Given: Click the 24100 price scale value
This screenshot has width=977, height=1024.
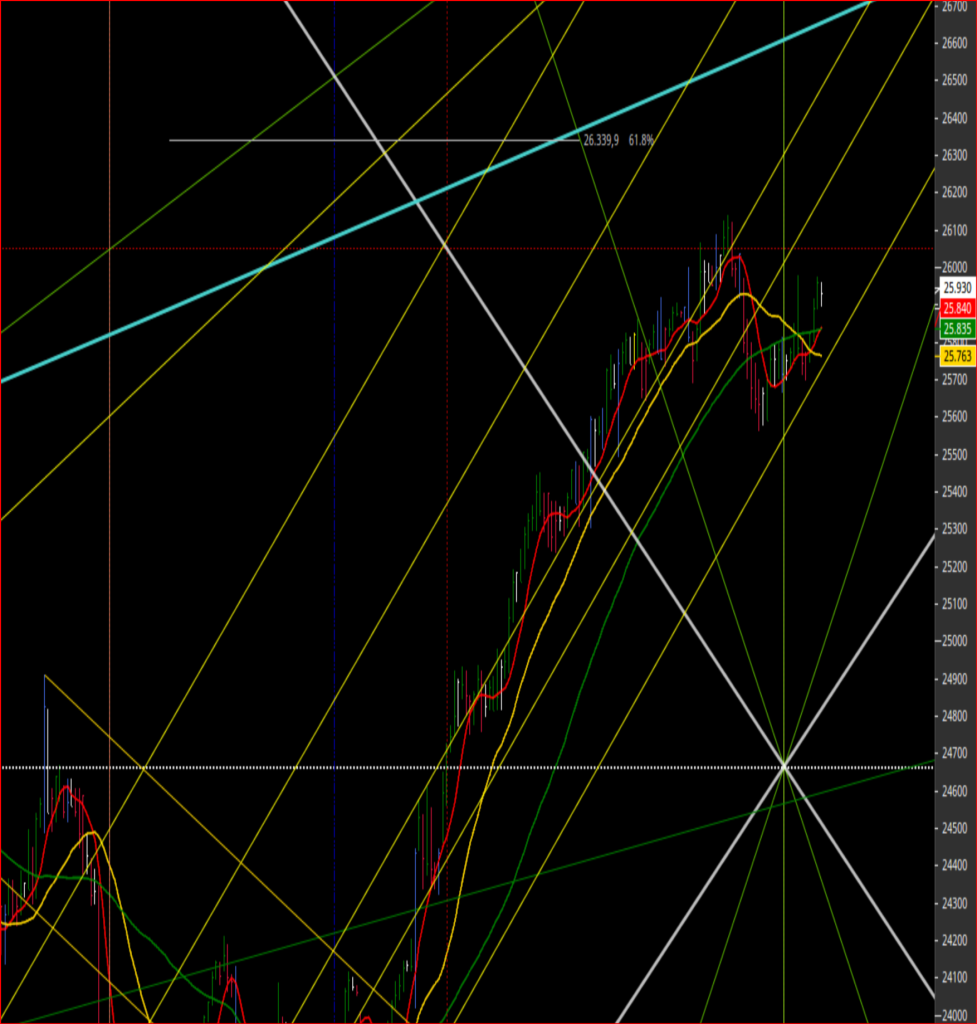Looking at the screenshot, I should 955,978.
